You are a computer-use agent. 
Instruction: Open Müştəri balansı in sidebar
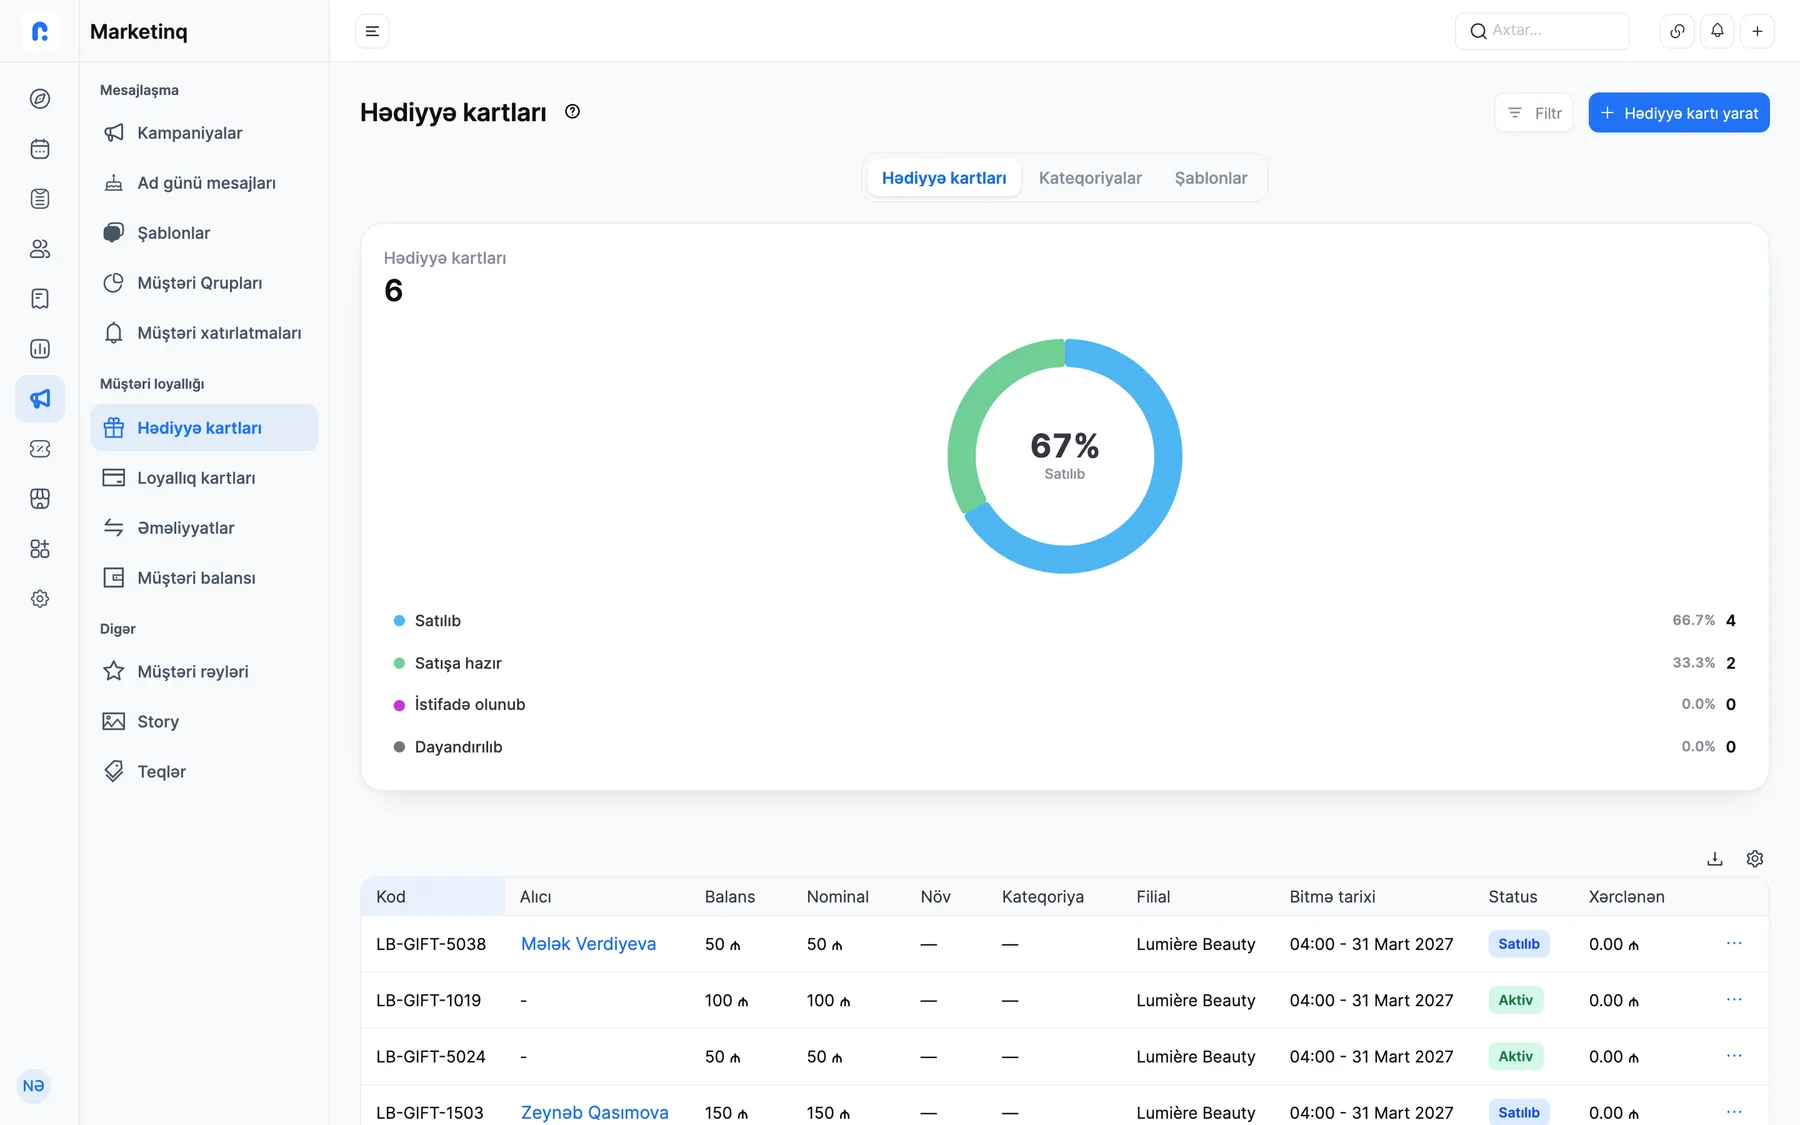(x=204, y=578)
